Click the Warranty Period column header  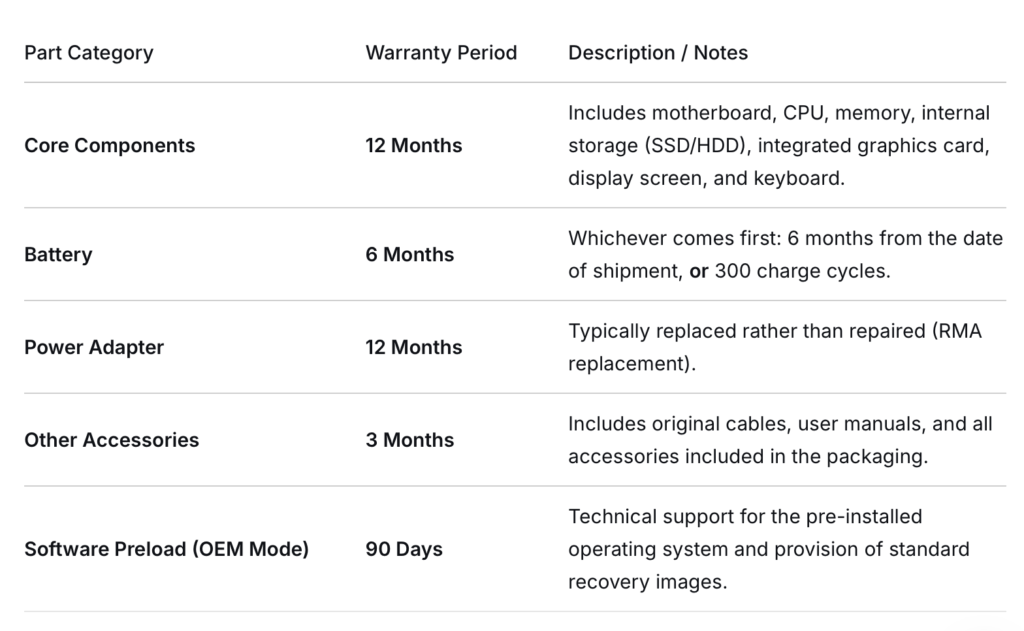(441, 52)
